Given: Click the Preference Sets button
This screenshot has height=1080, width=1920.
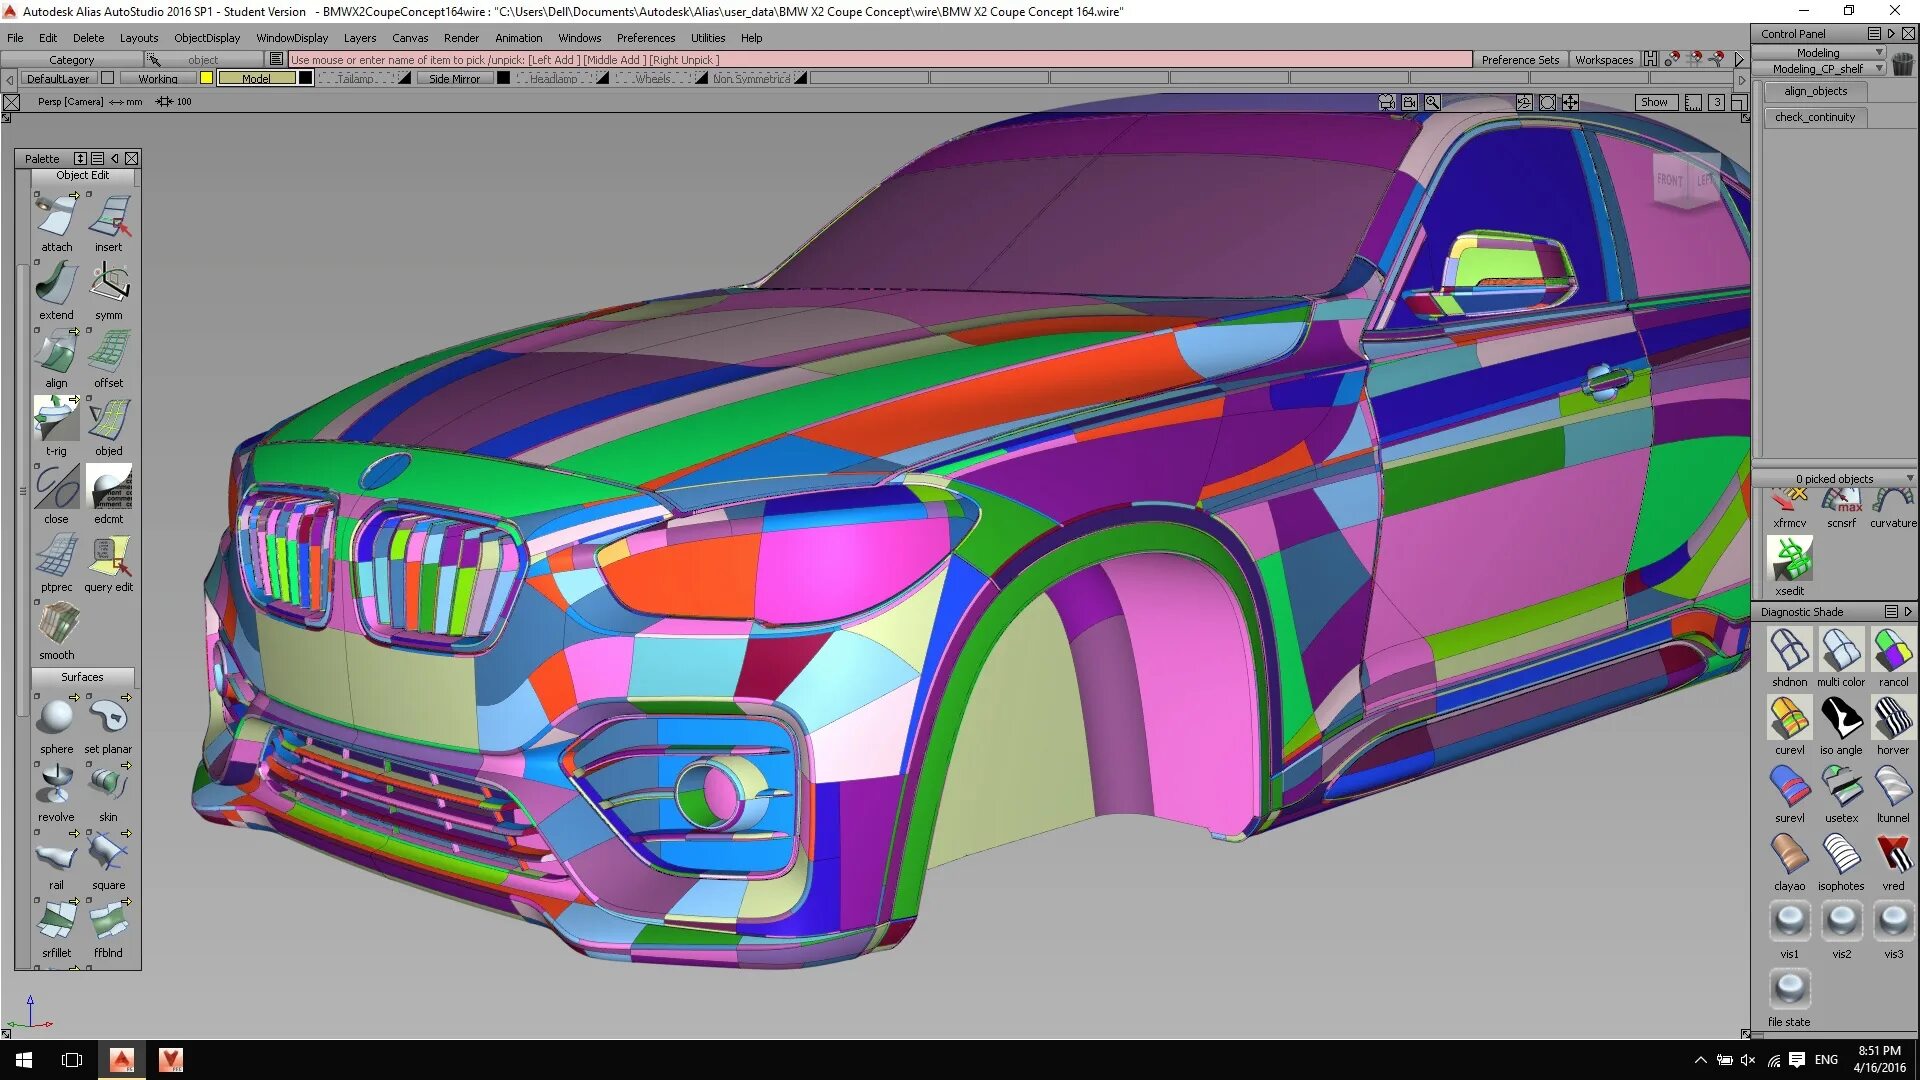Looking at the screenshot, I should (1520, 60).
